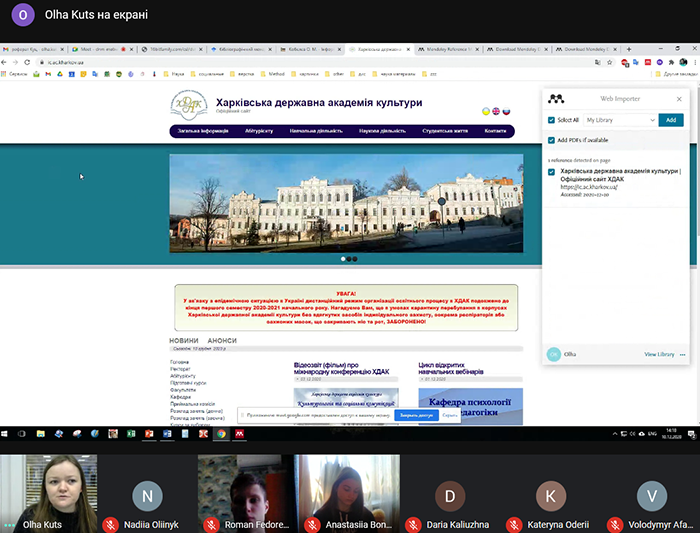Switch to the НОВИНИ tab
This screenshot has height=533, width=700.
click(x=183, y=341)
